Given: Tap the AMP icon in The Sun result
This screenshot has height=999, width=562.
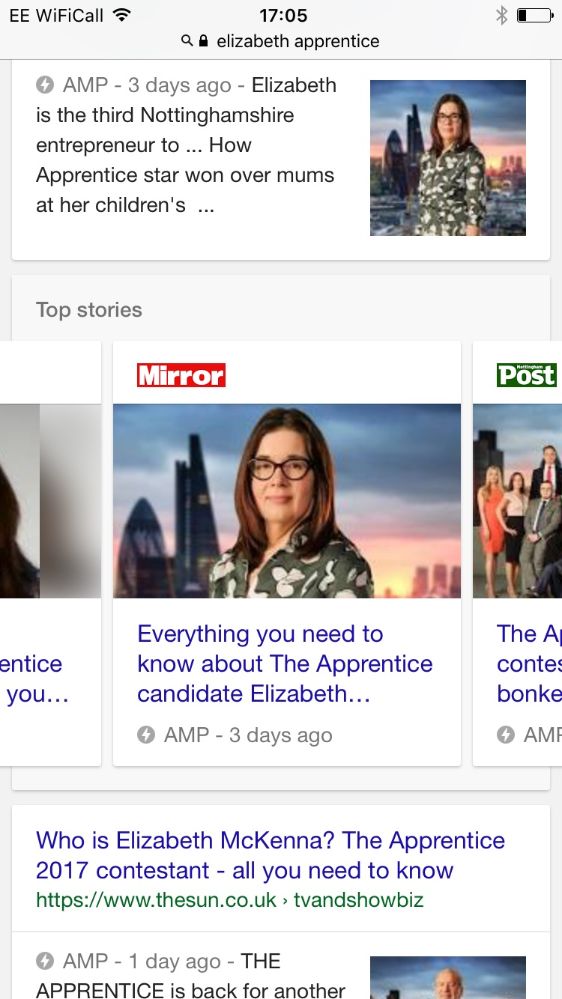Looking at the screenshot, I should click(x=45, y=961).
